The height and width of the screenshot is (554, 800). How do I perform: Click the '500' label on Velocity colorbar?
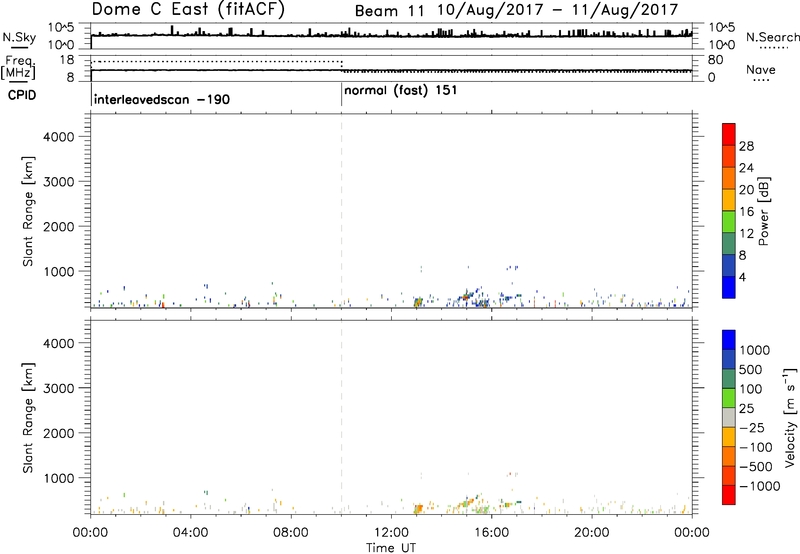(751, 369)
